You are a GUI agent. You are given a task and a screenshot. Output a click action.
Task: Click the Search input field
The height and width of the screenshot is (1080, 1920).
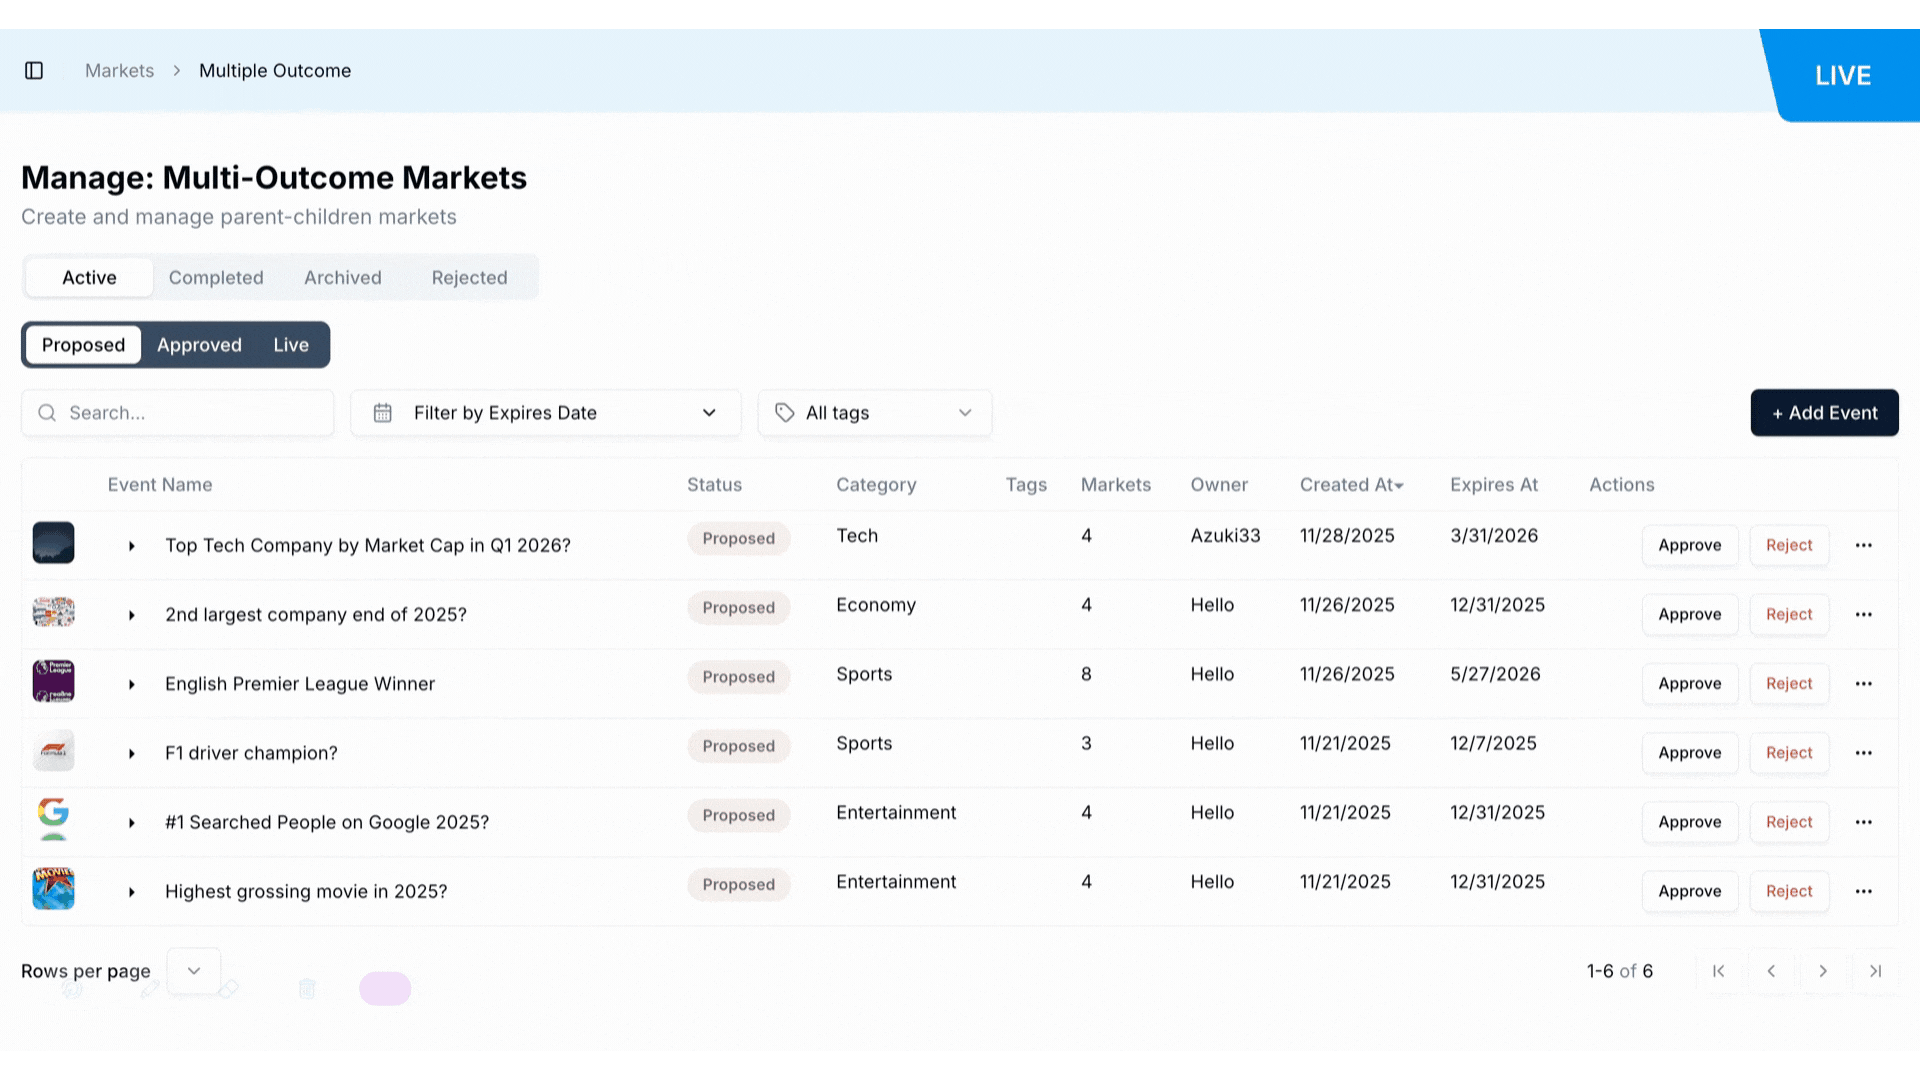pyautogui.click(x=178, y=413)
